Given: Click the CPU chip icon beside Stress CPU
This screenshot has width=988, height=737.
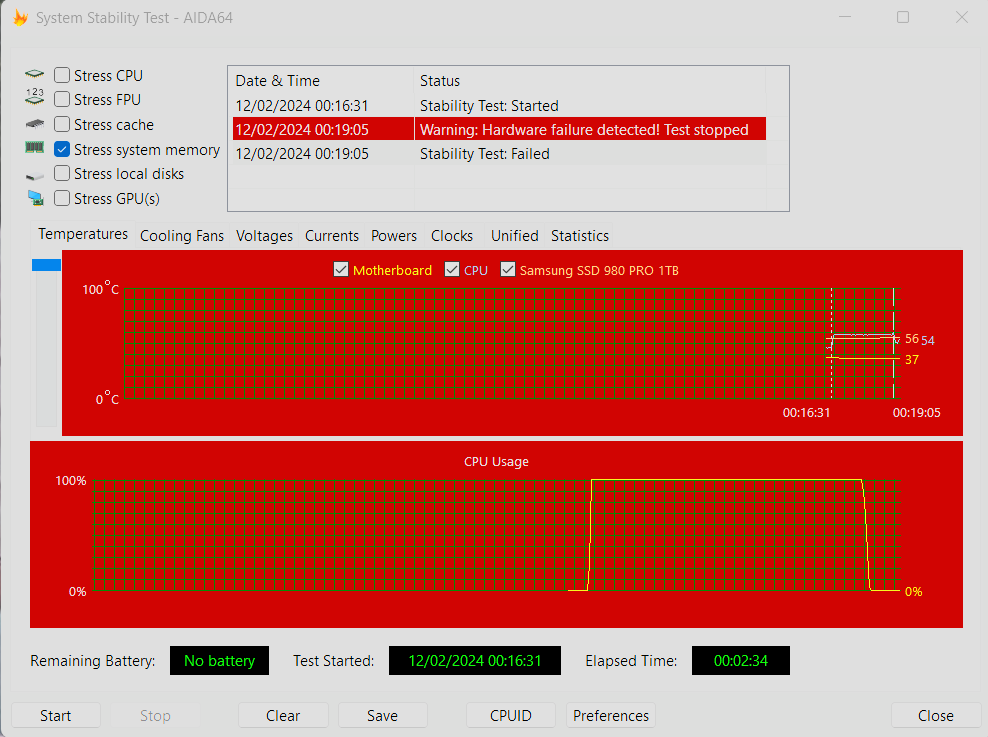Looking at the screenshot, I should click(35, 75).
